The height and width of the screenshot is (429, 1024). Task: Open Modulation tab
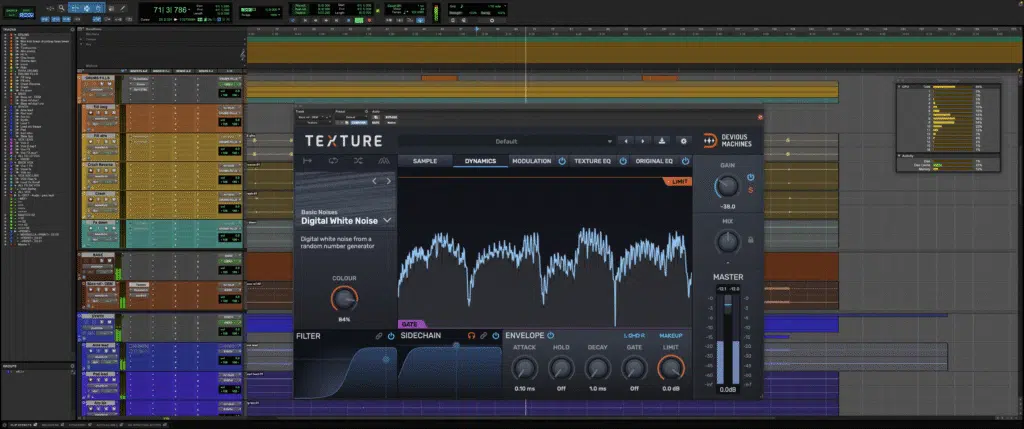tap(532, 161)
